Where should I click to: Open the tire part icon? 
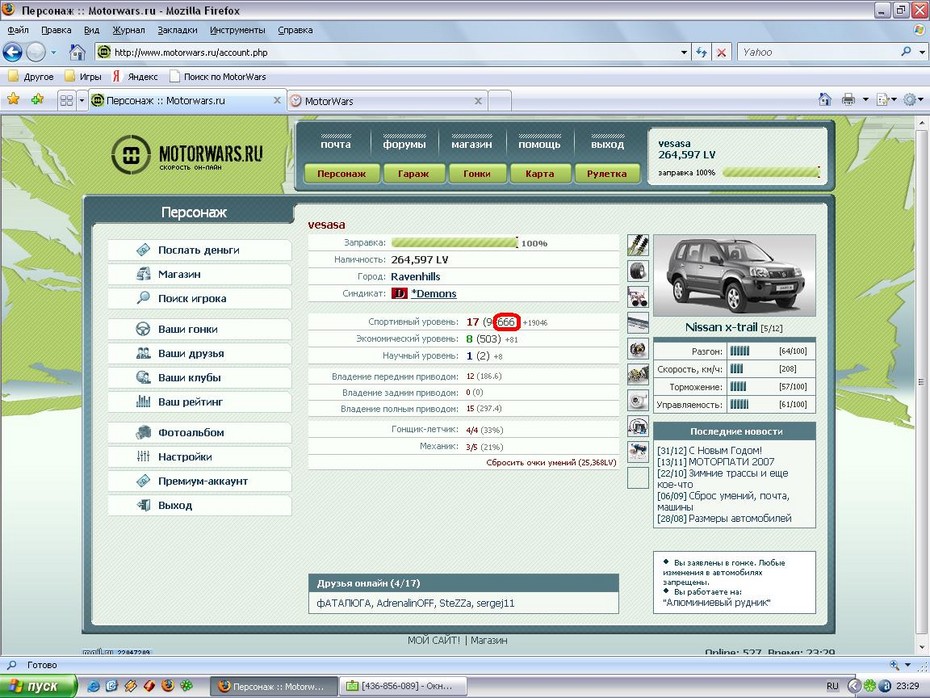pyautogui.click(x=638, y=271)
